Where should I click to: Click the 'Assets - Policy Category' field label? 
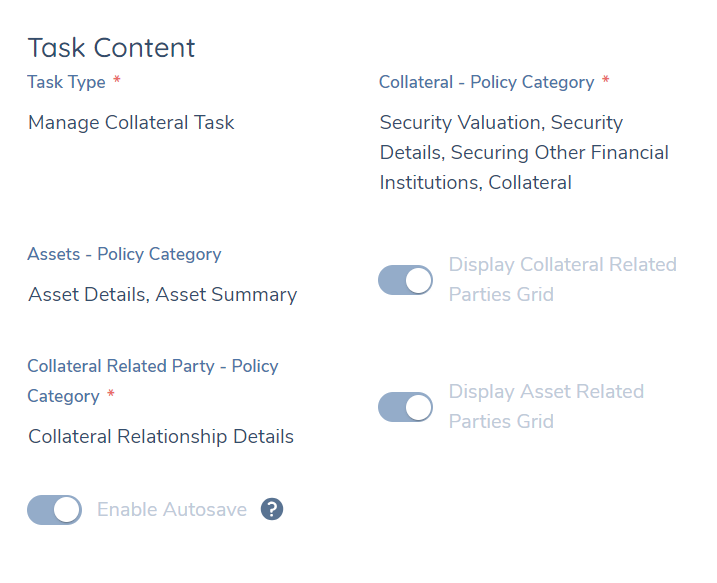click(x=124, y=254)
